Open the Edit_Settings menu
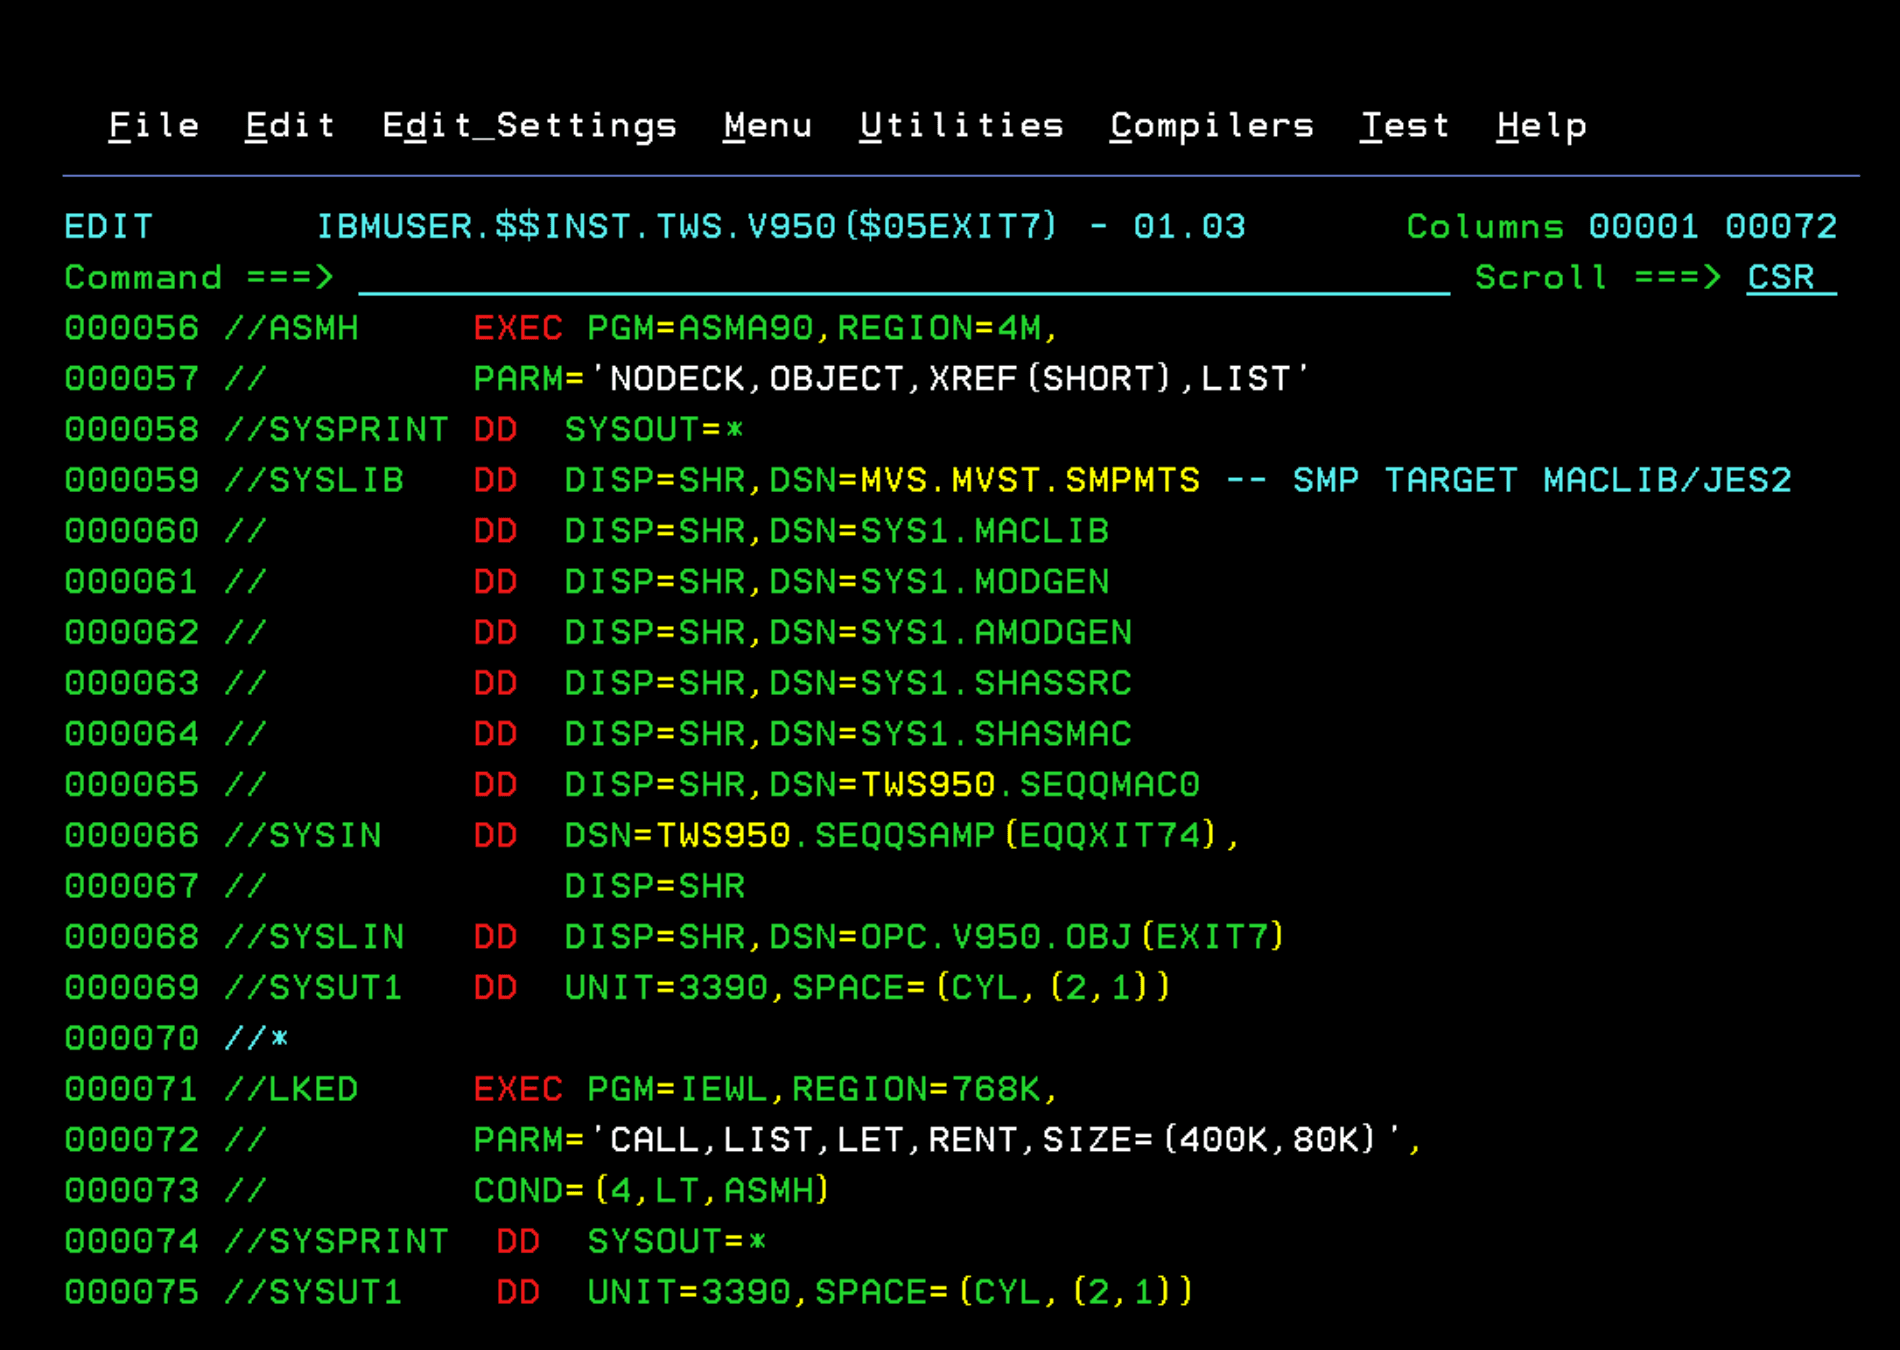The height and width of the screenshot is (1350, 1900). (530, 126)
